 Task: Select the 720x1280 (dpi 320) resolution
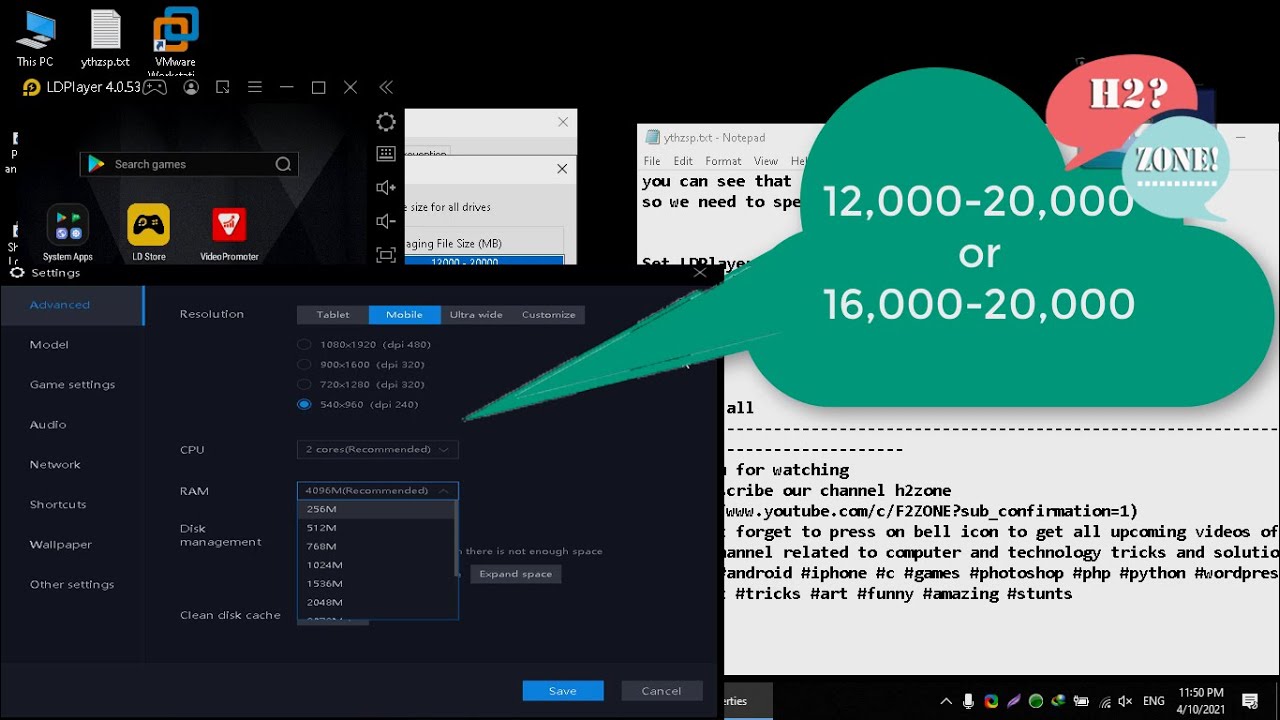tap(362, 384)
